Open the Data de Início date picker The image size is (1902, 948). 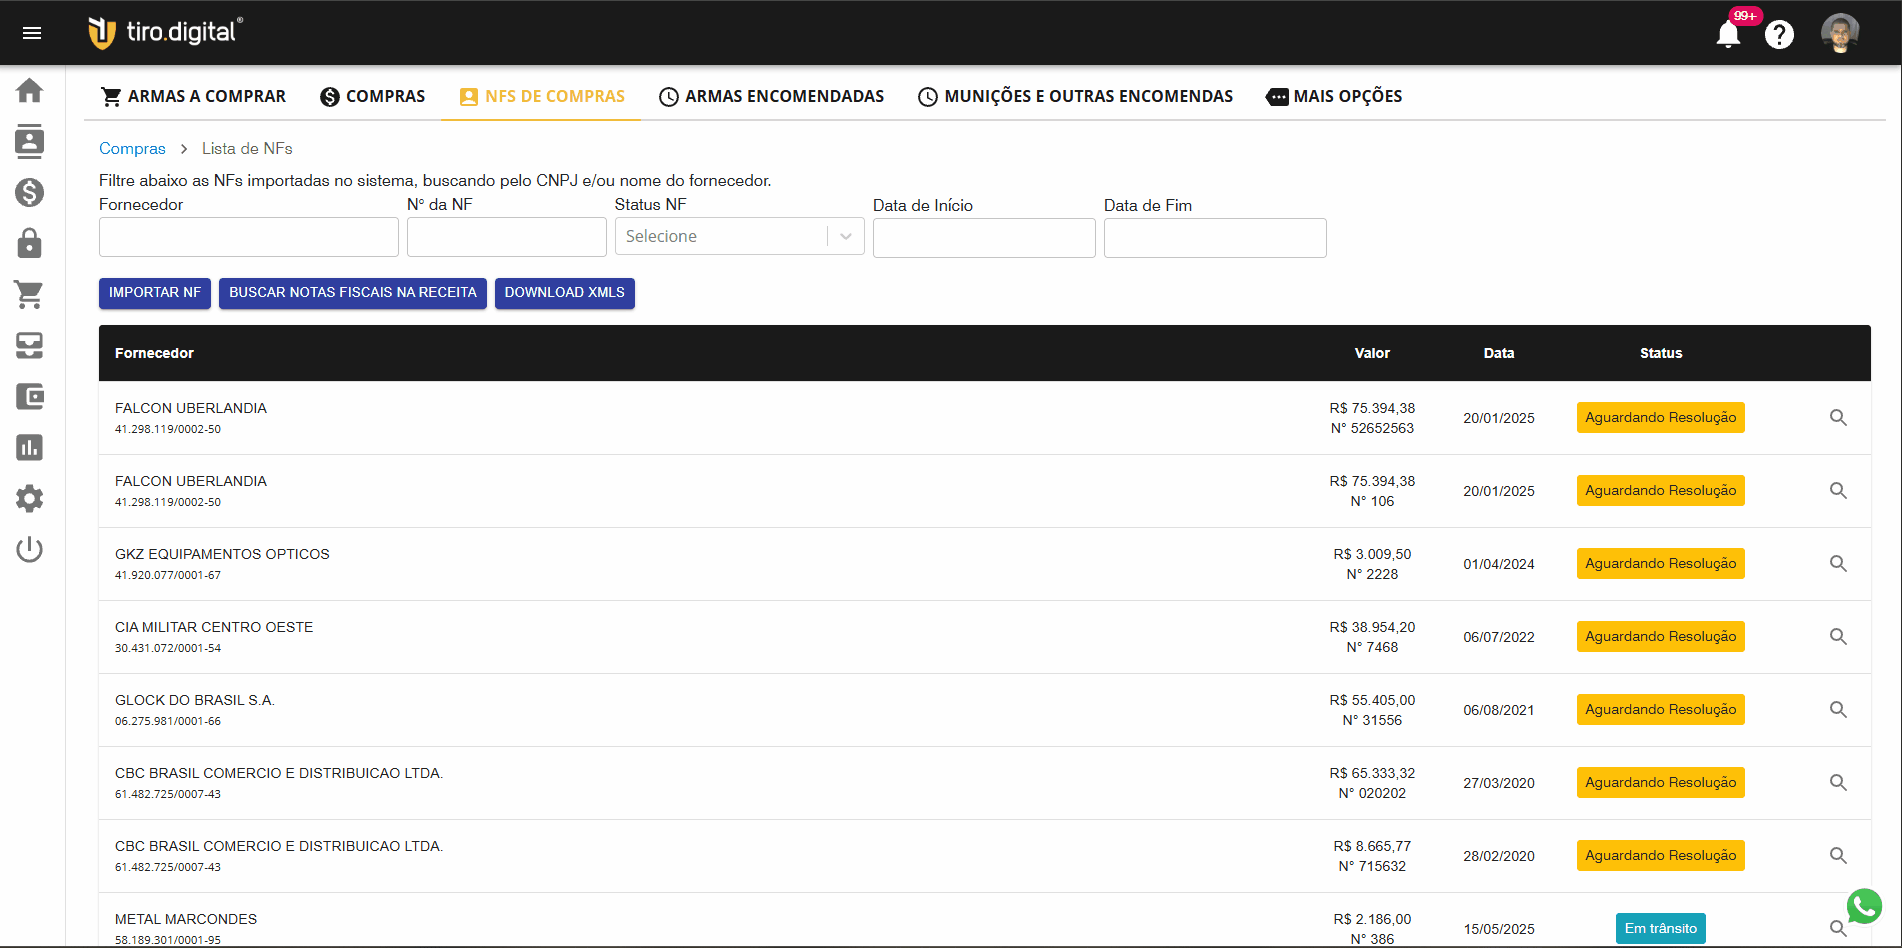pos(983,238)
